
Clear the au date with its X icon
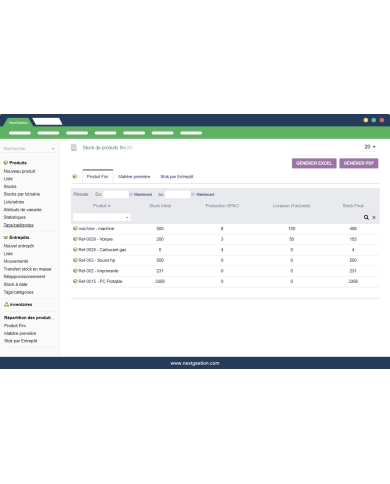(x=193, y=194)
